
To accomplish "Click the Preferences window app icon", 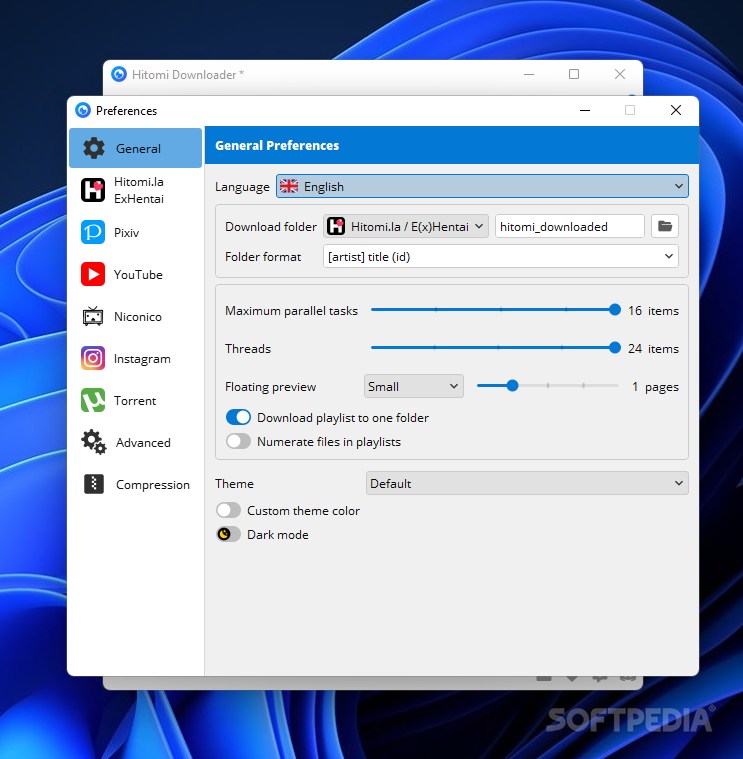I will point(83,110).
